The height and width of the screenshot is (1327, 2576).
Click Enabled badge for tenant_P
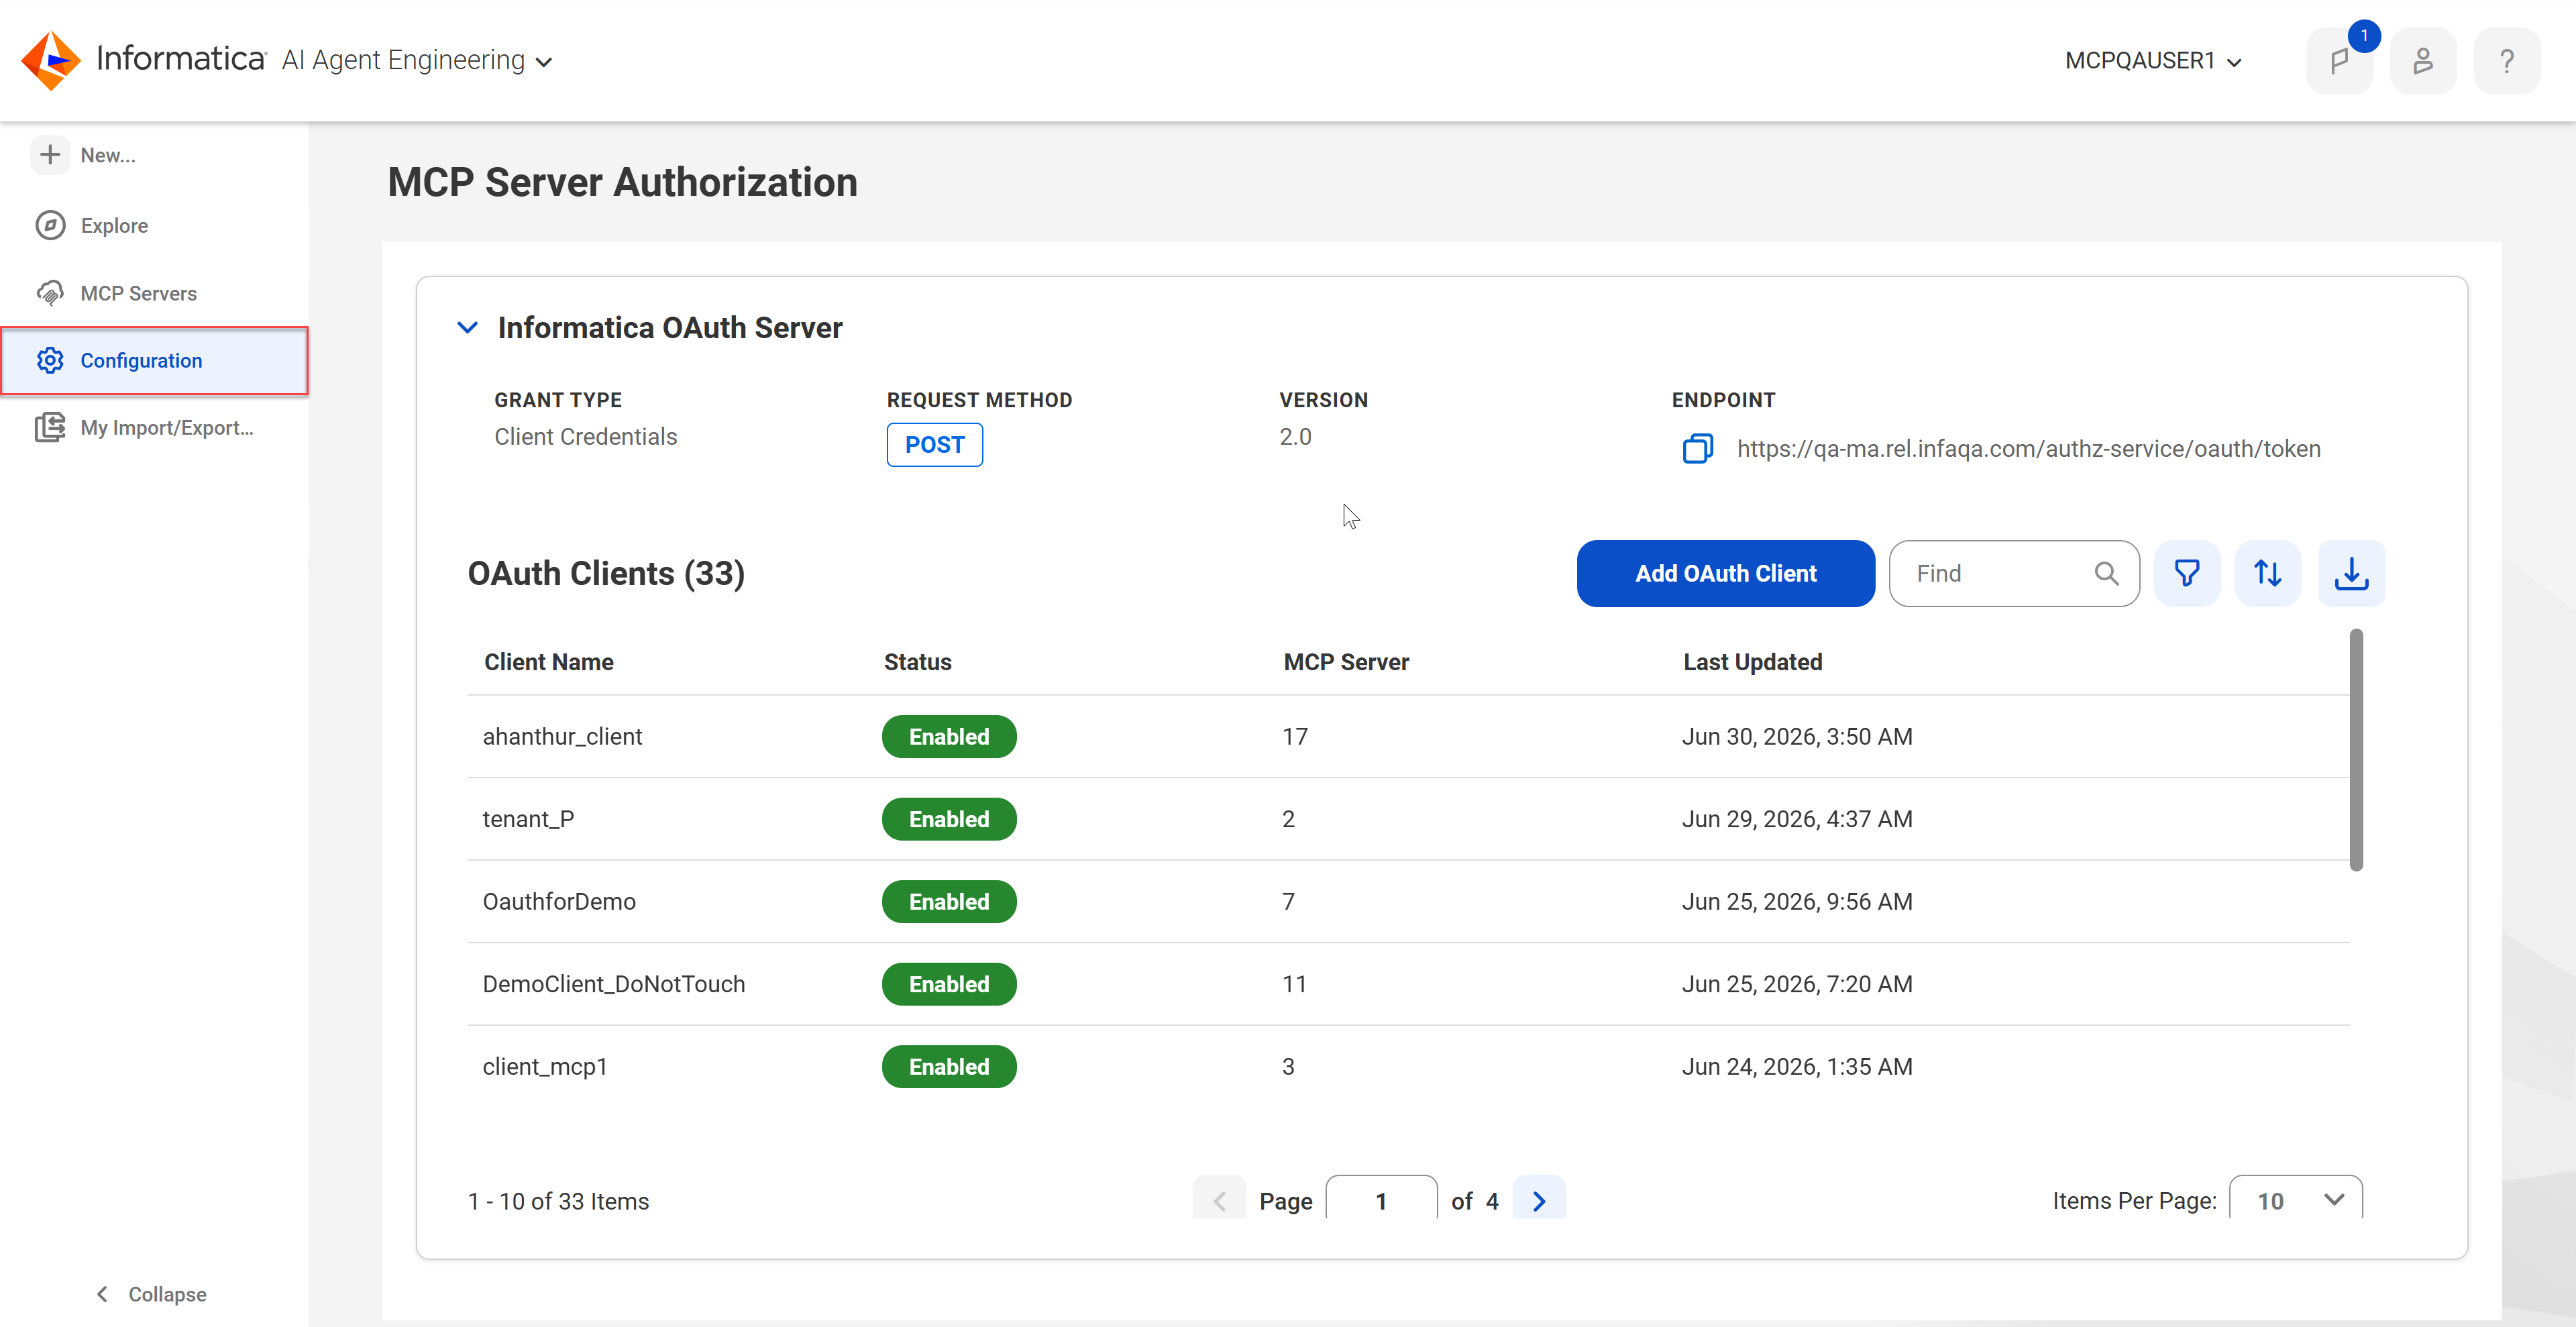pos(949,820)
